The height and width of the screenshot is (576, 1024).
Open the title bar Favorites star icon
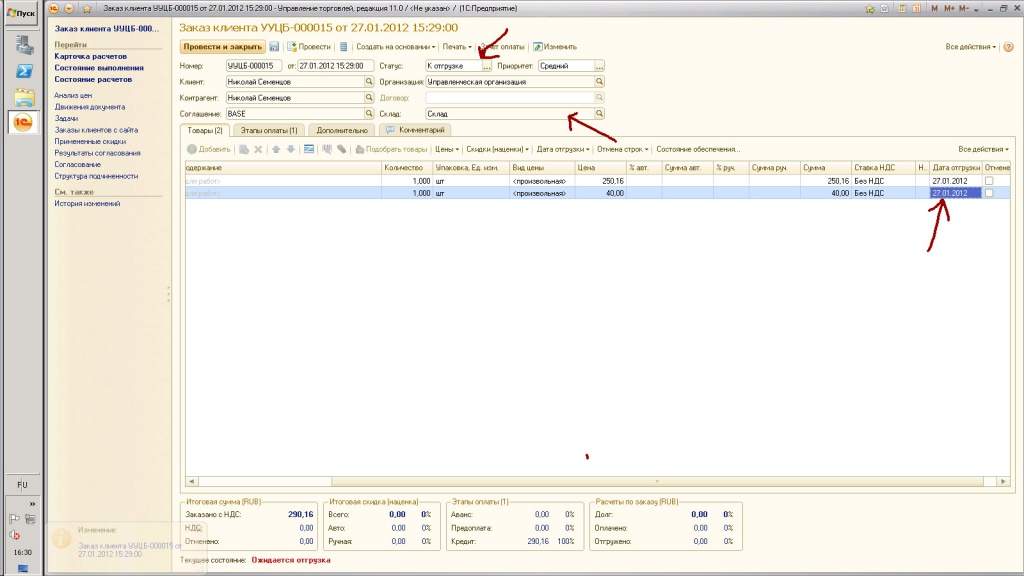[x=87, y=8]
